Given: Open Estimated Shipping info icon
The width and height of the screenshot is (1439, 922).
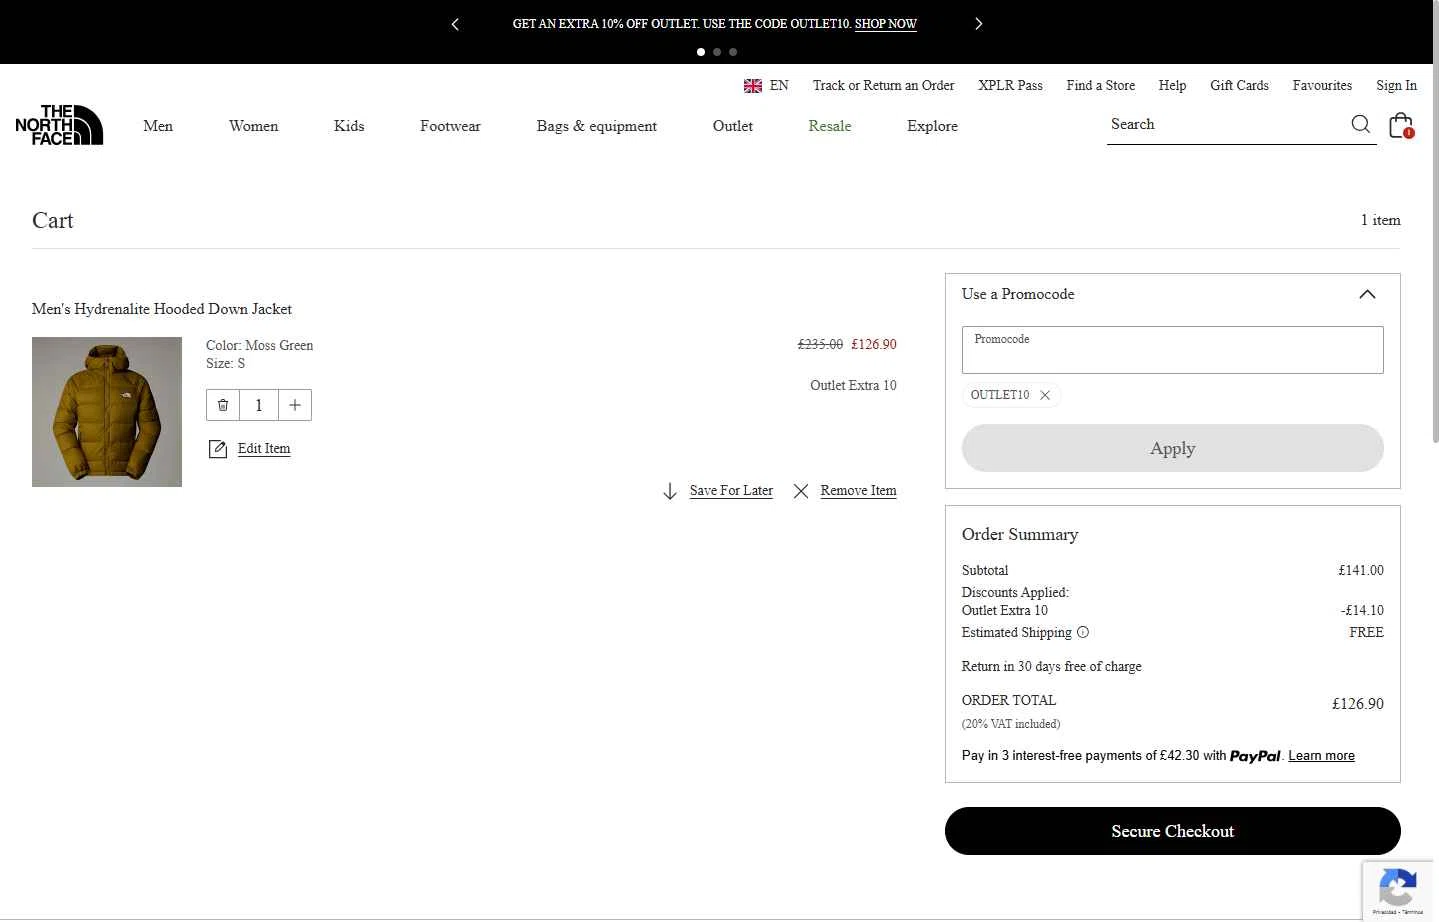Looking at the screenshot, I should 1083,632.
